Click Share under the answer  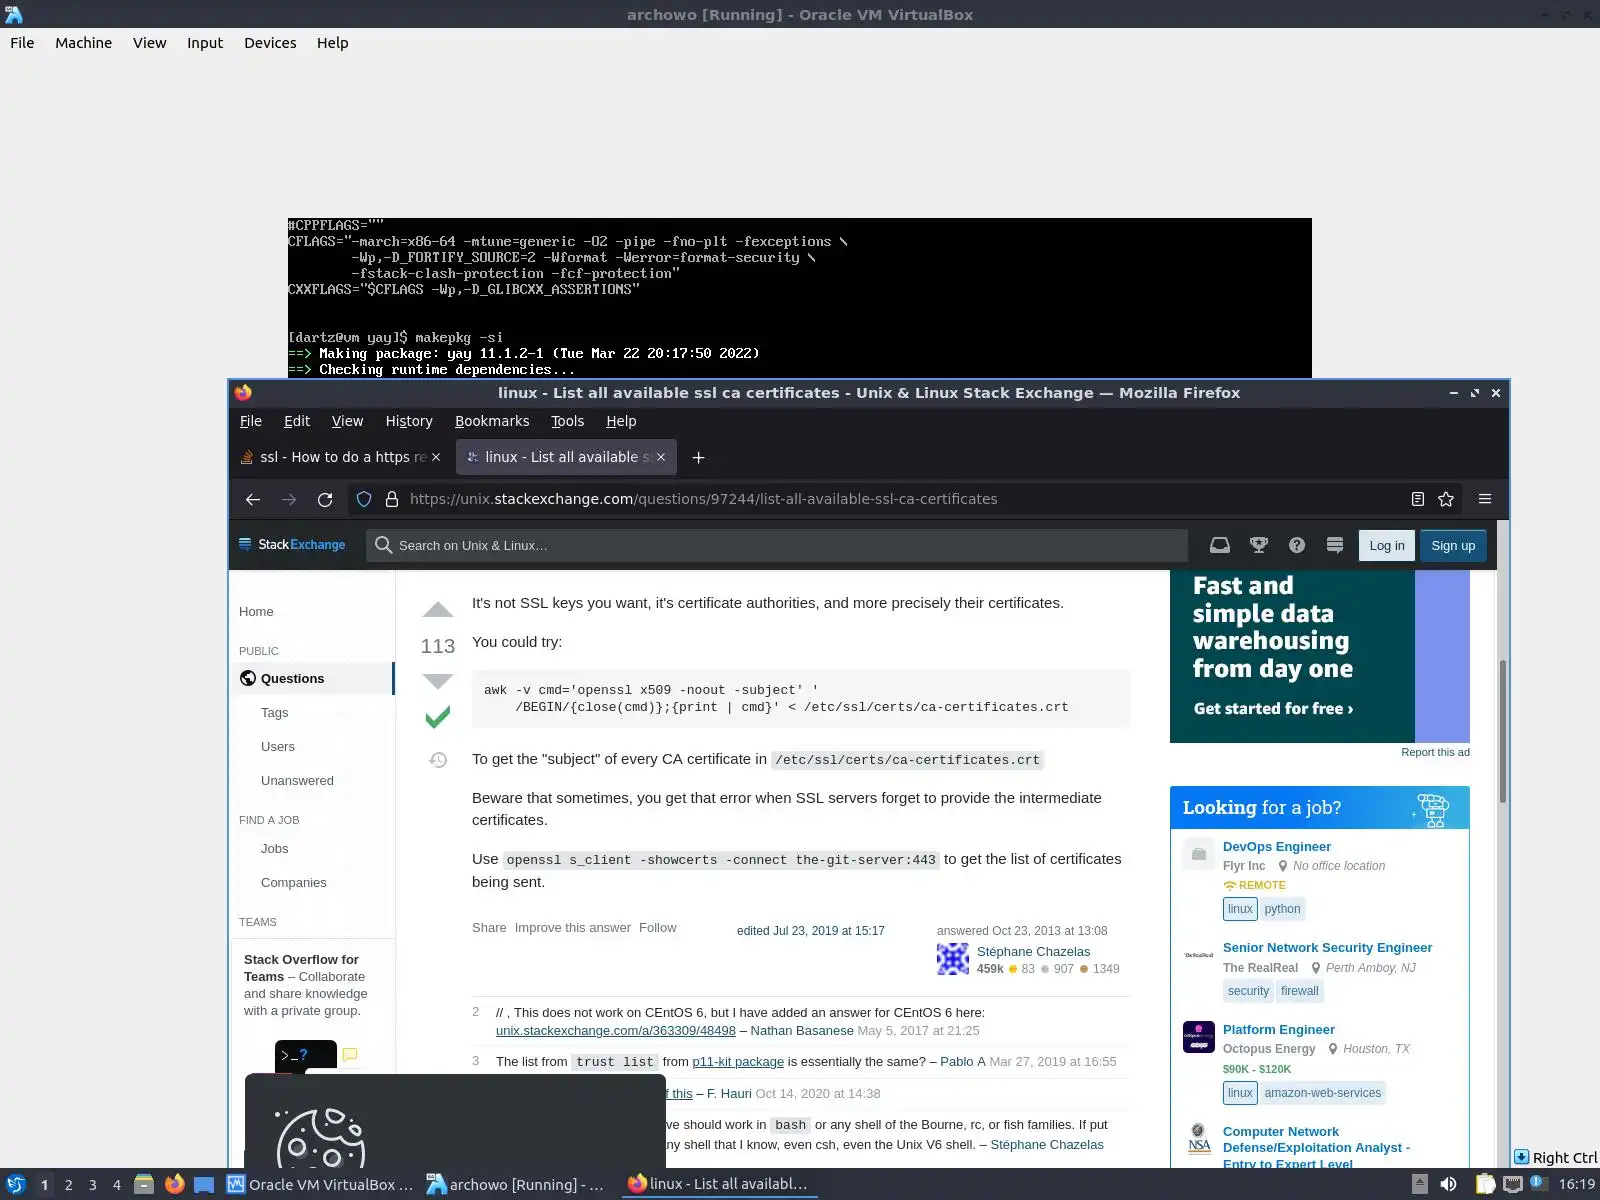click(x=489, y=927)
